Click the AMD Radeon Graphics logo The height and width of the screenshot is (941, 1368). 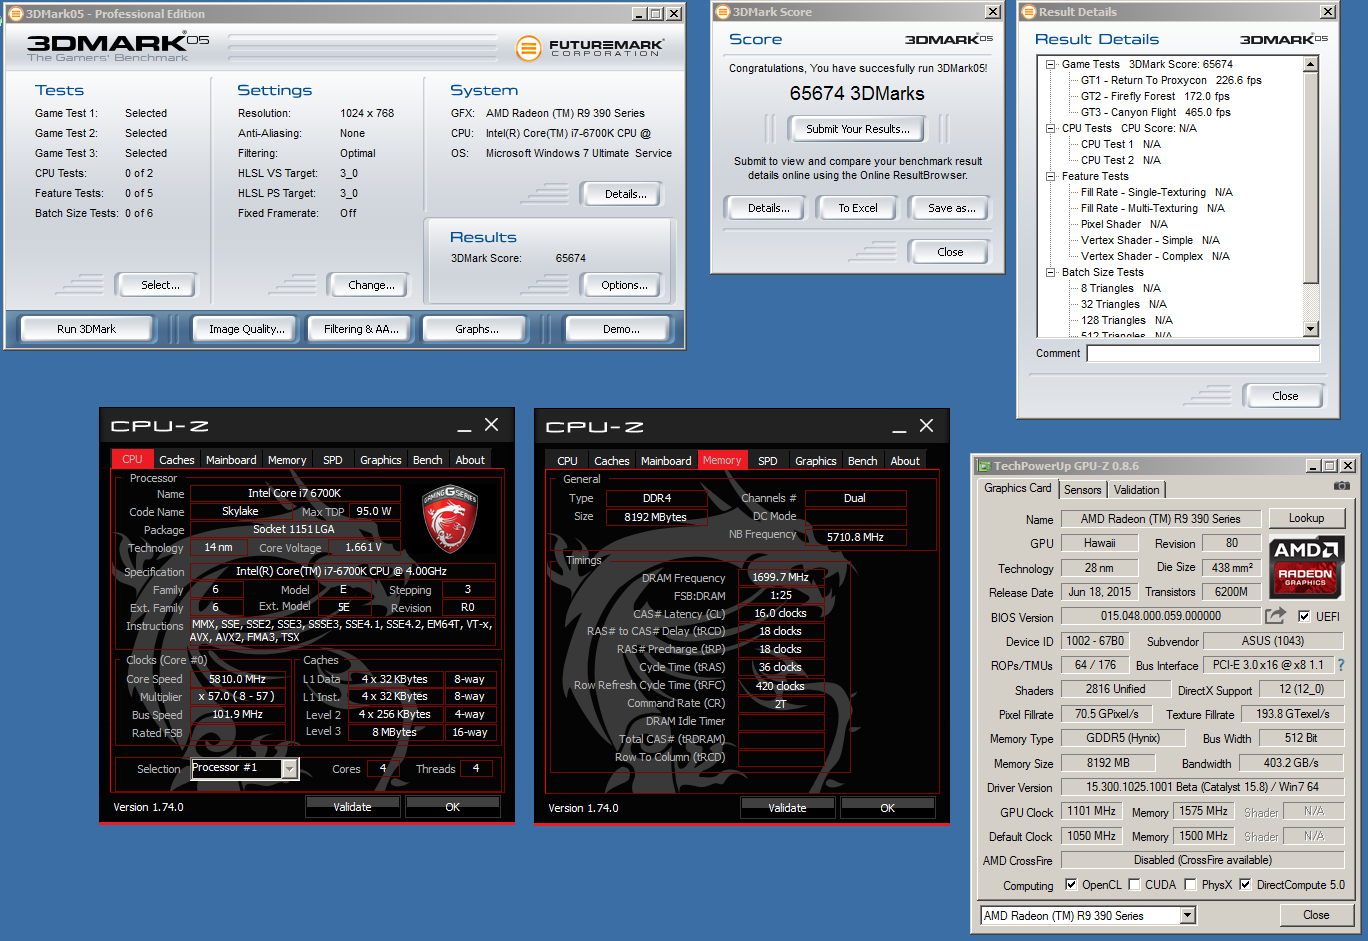(1306, 567)
